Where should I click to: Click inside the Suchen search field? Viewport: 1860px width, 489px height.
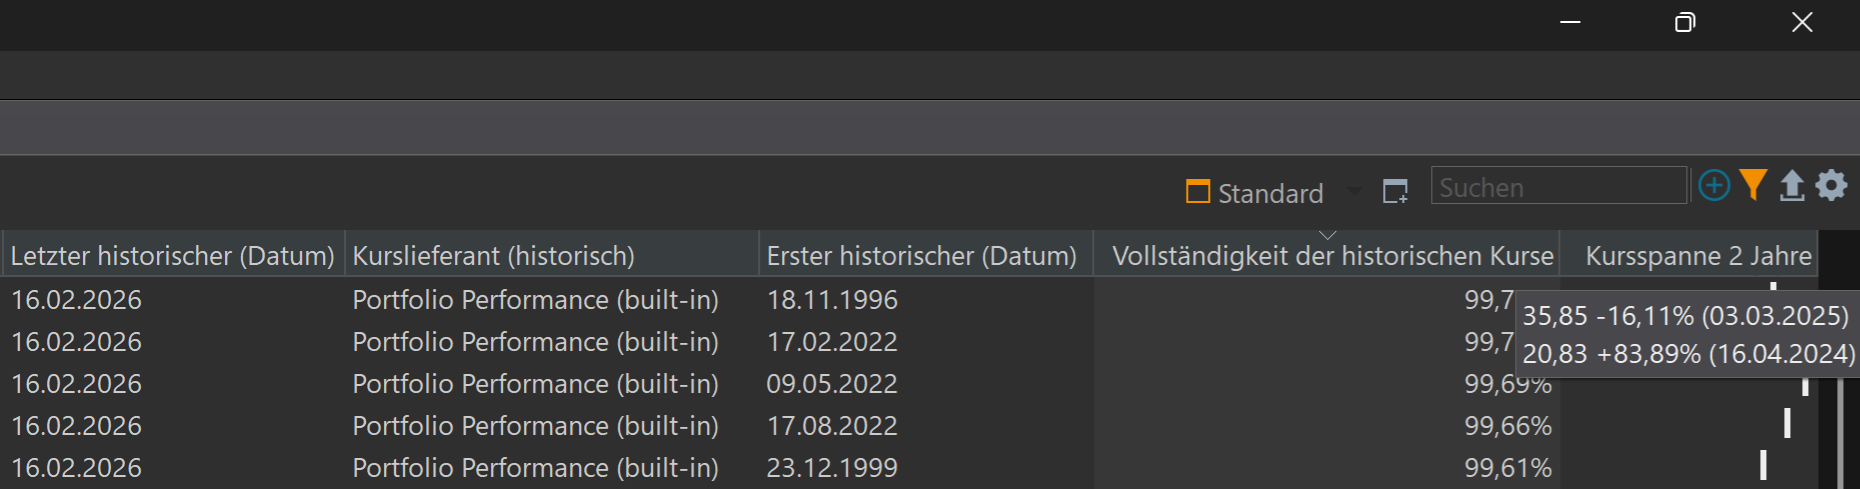pyautogui.click(x=1558, y=187)
